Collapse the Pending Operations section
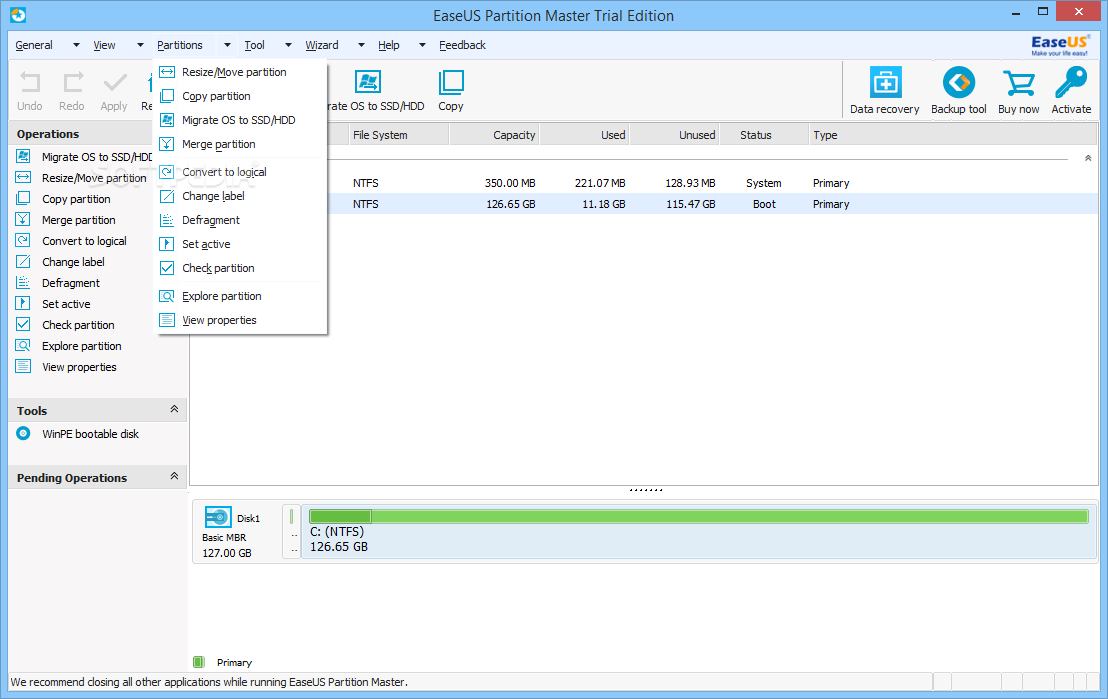1108x699 pixels. coord(174,476)
